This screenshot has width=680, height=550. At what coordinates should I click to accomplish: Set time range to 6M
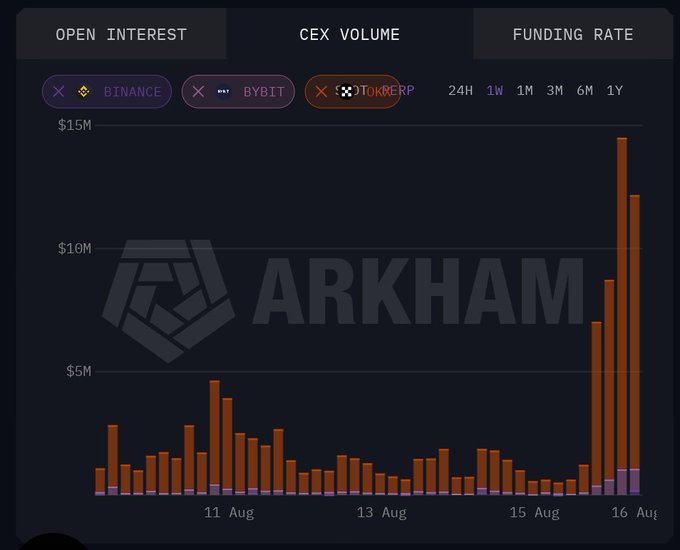pyautogui.click(x=585, y=90)
